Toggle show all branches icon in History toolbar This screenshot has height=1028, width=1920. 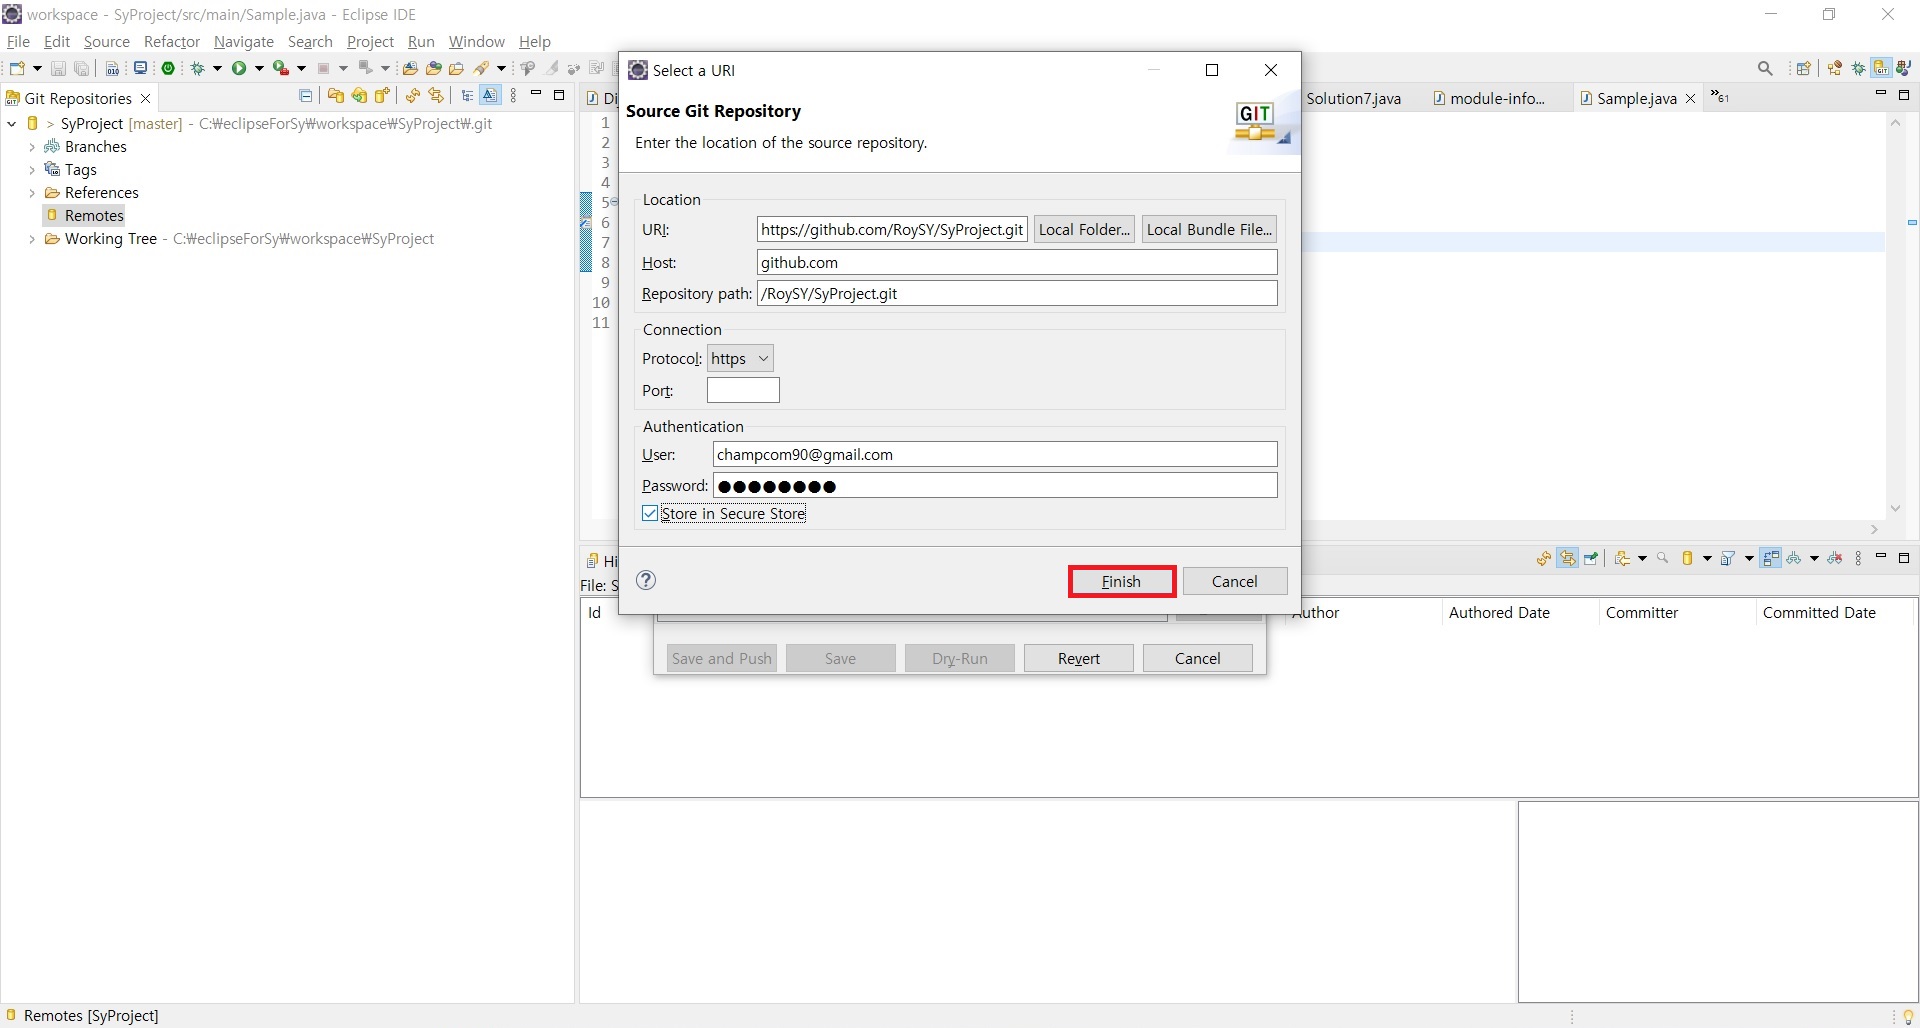click(x=1795, y=559)
